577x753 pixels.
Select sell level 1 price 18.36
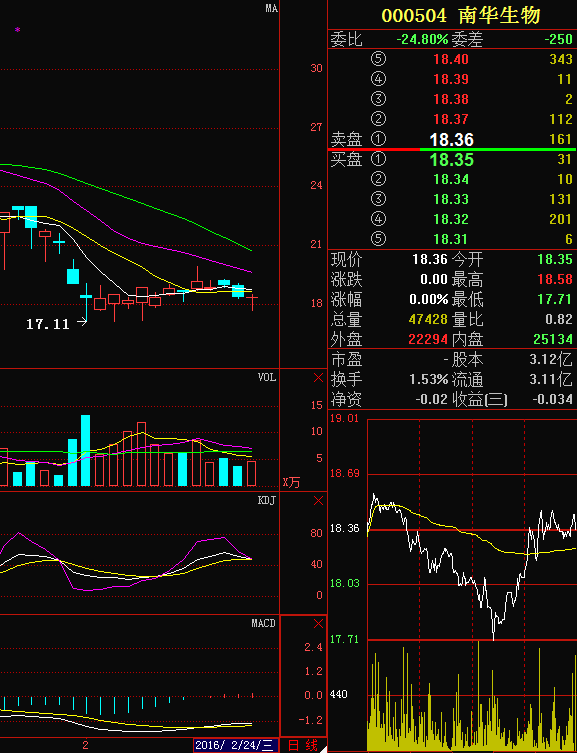pyautogui.click(x=451, y=140)
